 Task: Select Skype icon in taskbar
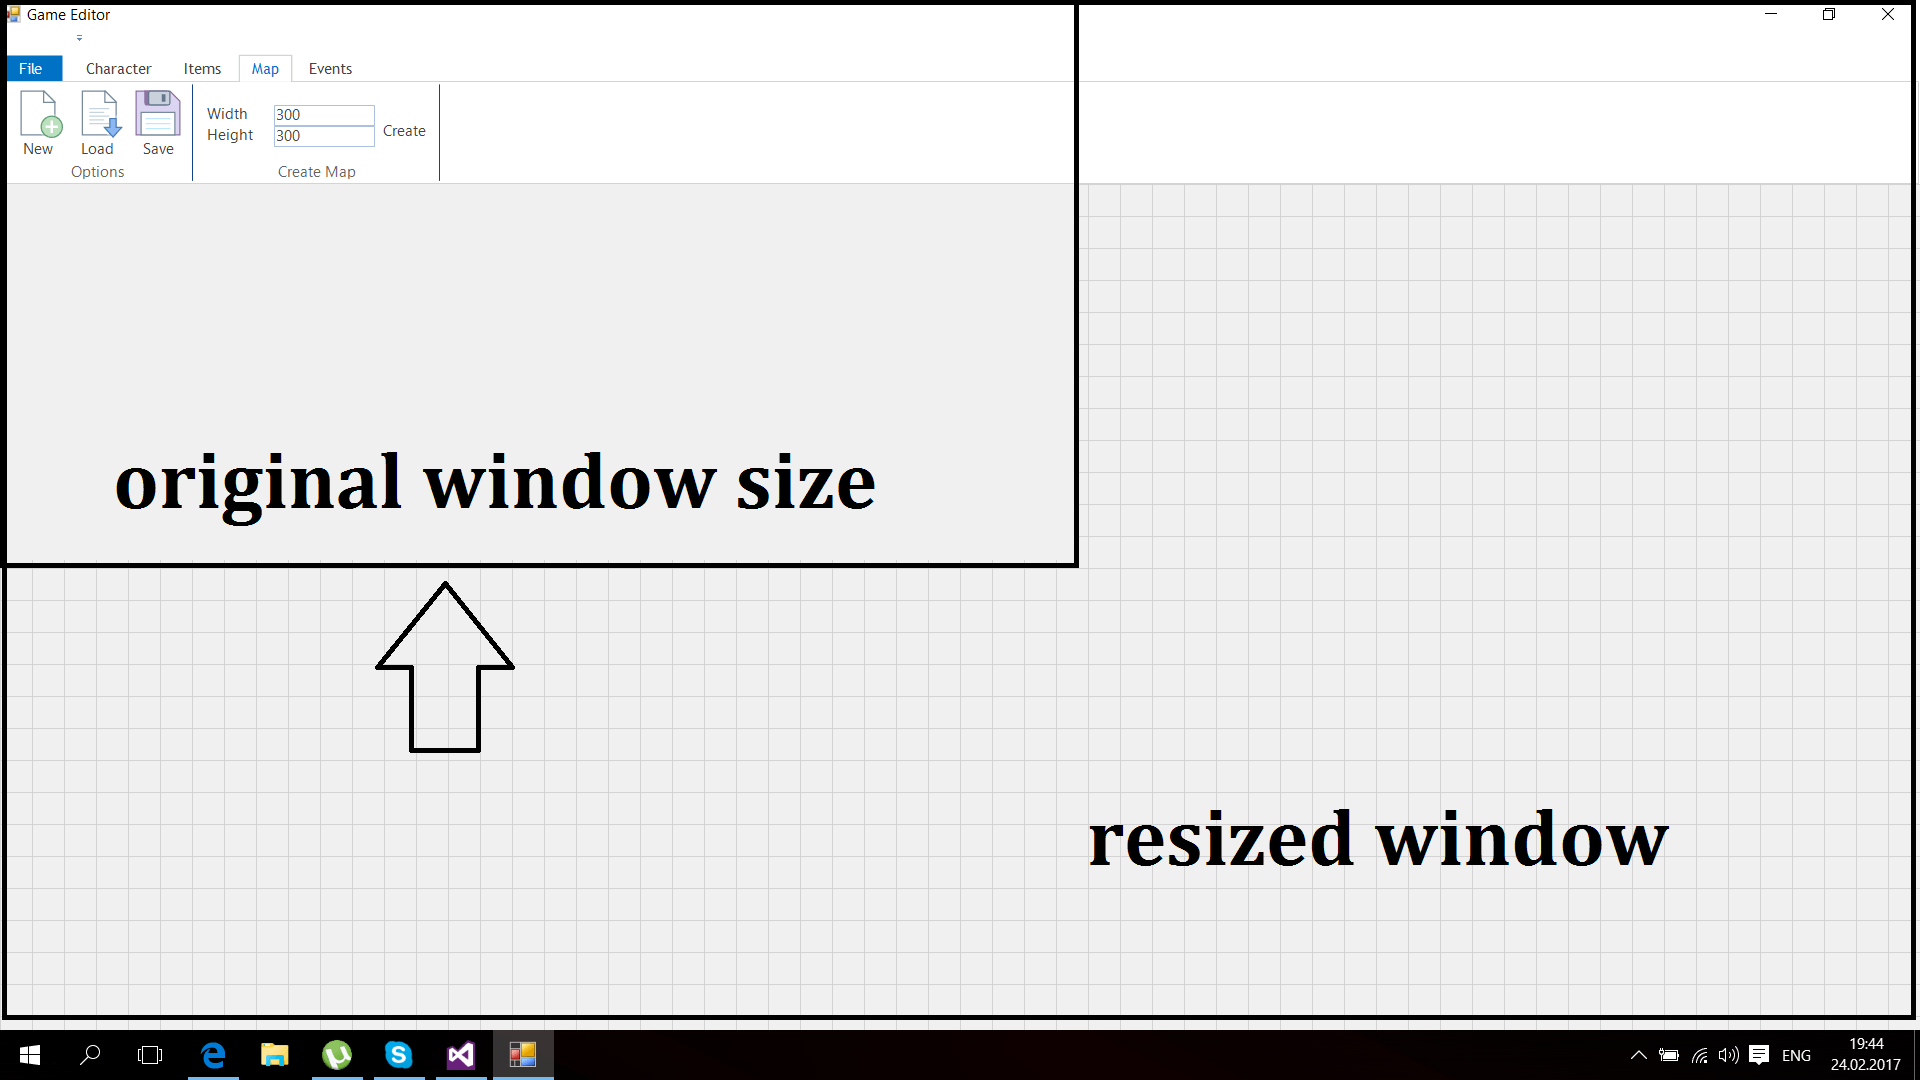click(398, 1055)
